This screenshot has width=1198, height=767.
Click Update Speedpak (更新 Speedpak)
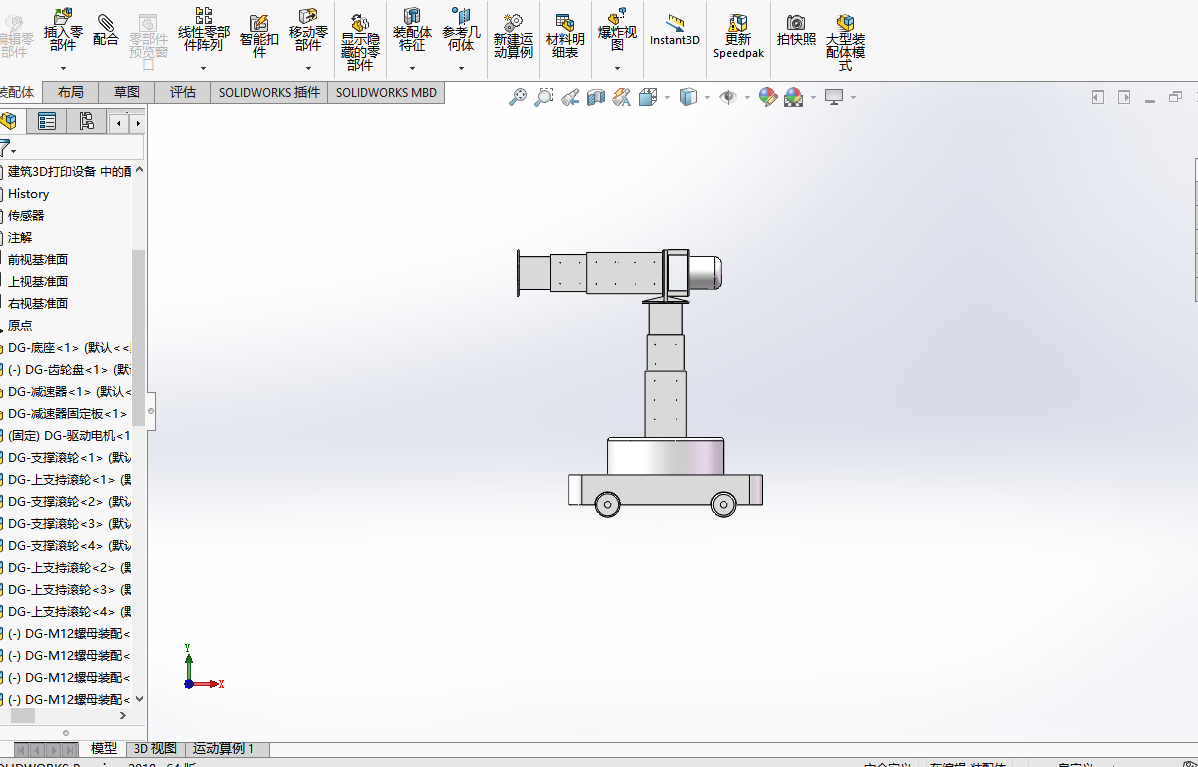(738, 35)
